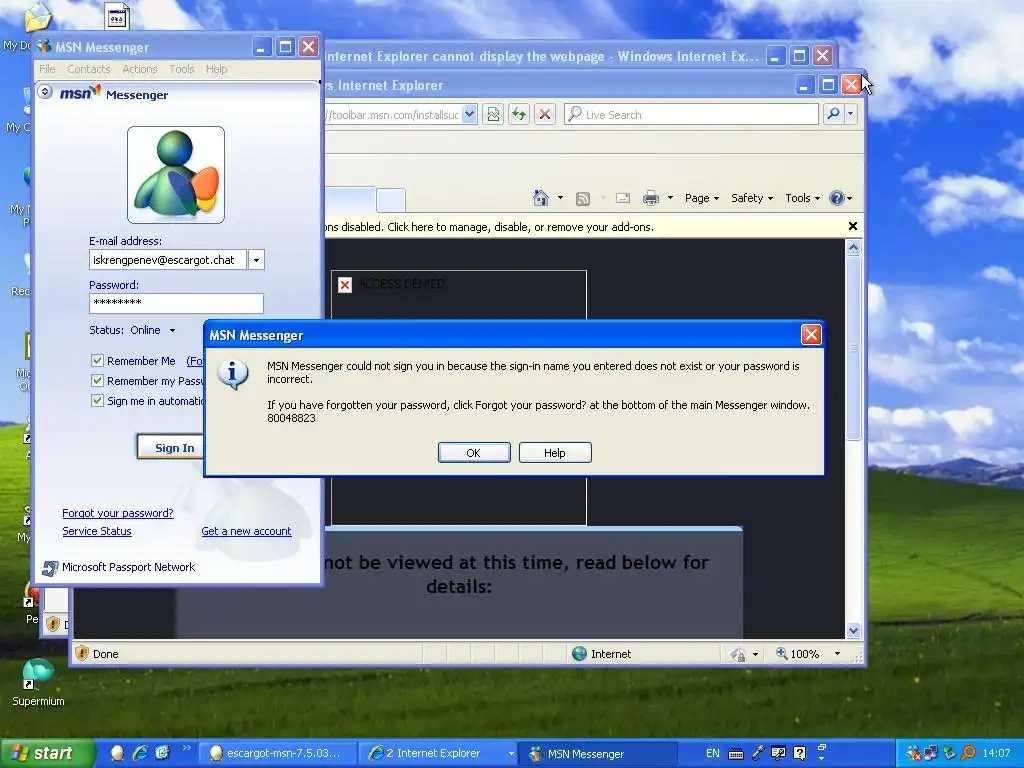Click the round chevron icon beside msn logo

(45, 91)
